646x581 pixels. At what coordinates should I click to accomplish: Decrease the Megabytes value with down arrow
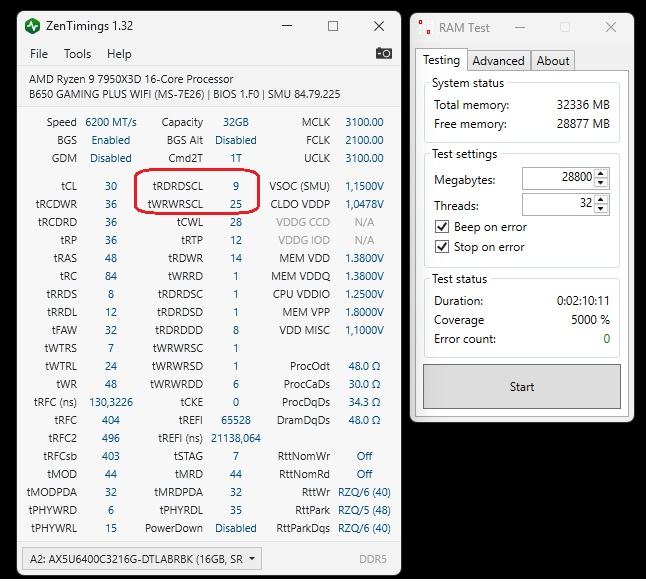(x=601, y=183)
